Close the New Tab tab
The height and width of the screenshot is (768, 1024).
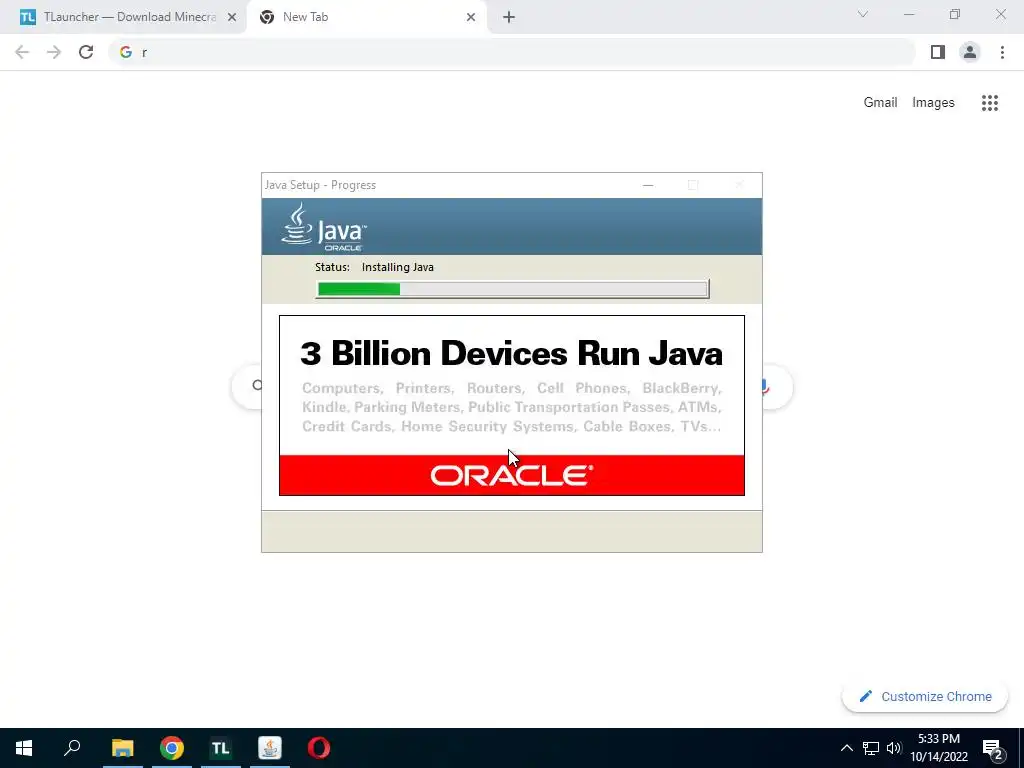click(x=471, y=17)
